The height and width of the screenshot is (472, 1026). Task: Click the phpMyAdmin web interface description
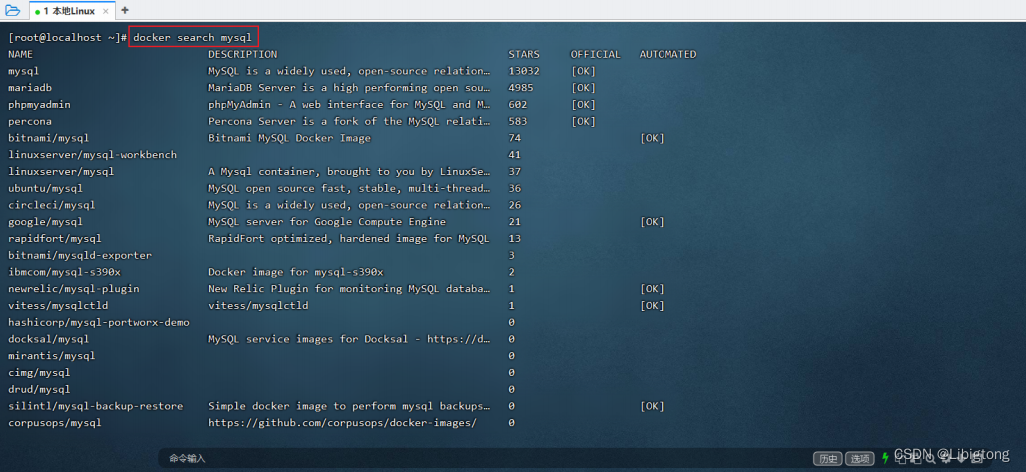coord(349,105)
